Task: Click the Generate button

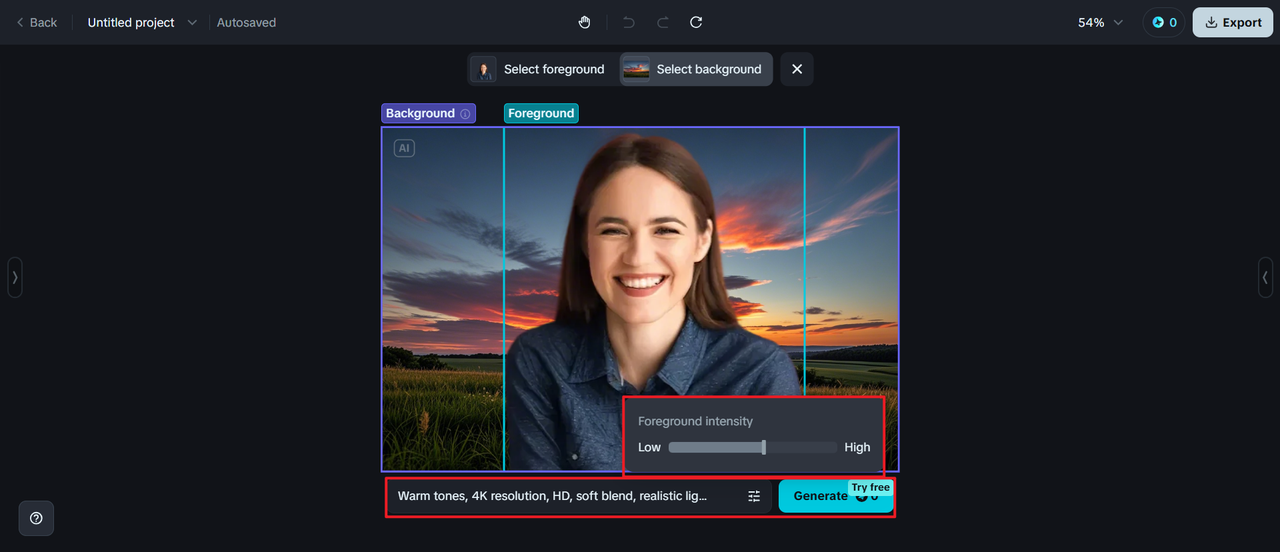Action: (835, 496)
